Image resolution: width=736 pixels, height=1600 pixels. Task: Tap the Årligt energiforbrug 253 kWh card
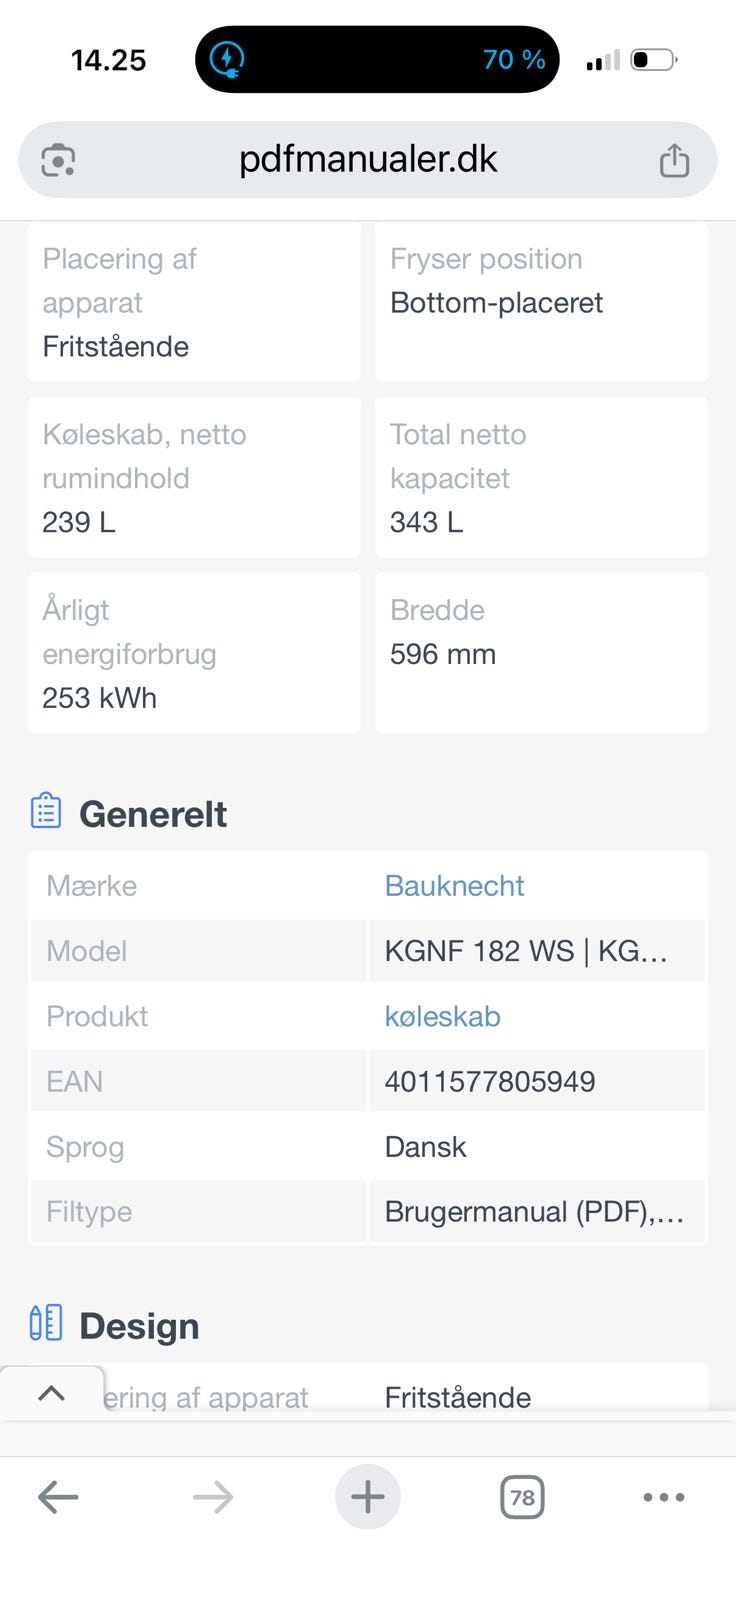coord(194,653)
